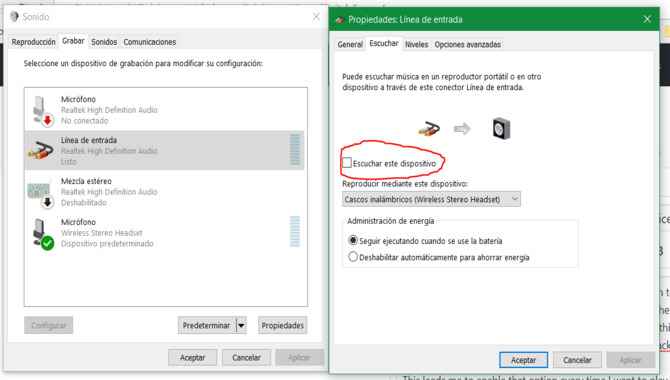Close the Propiedades: Línea de entrada dialog
The height and width of the screenshot is (380, 670).
click(647, 19)
